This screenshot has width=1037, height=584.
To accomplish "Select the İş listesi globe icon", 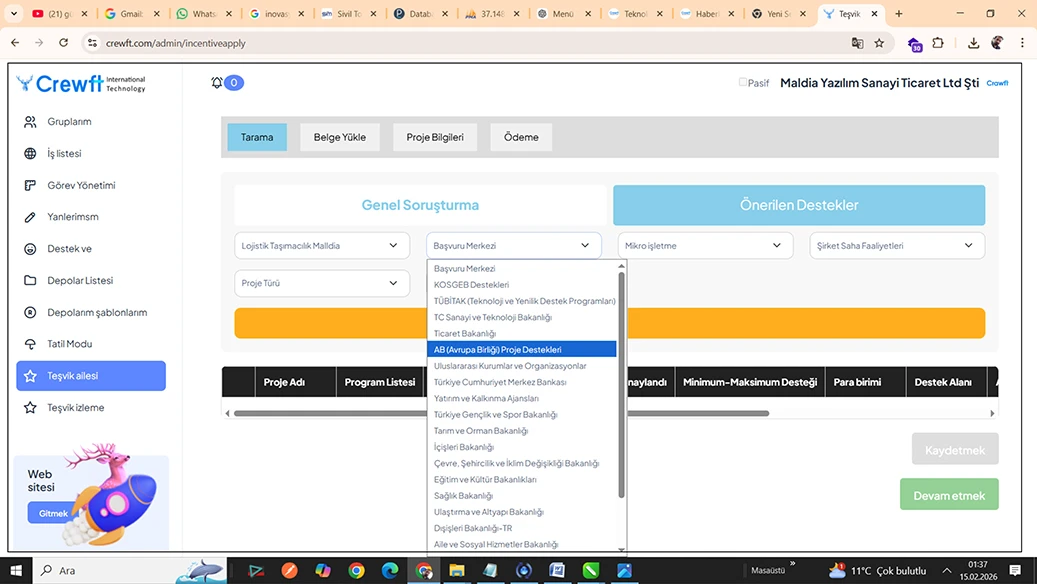I will (x=28, y=153).
